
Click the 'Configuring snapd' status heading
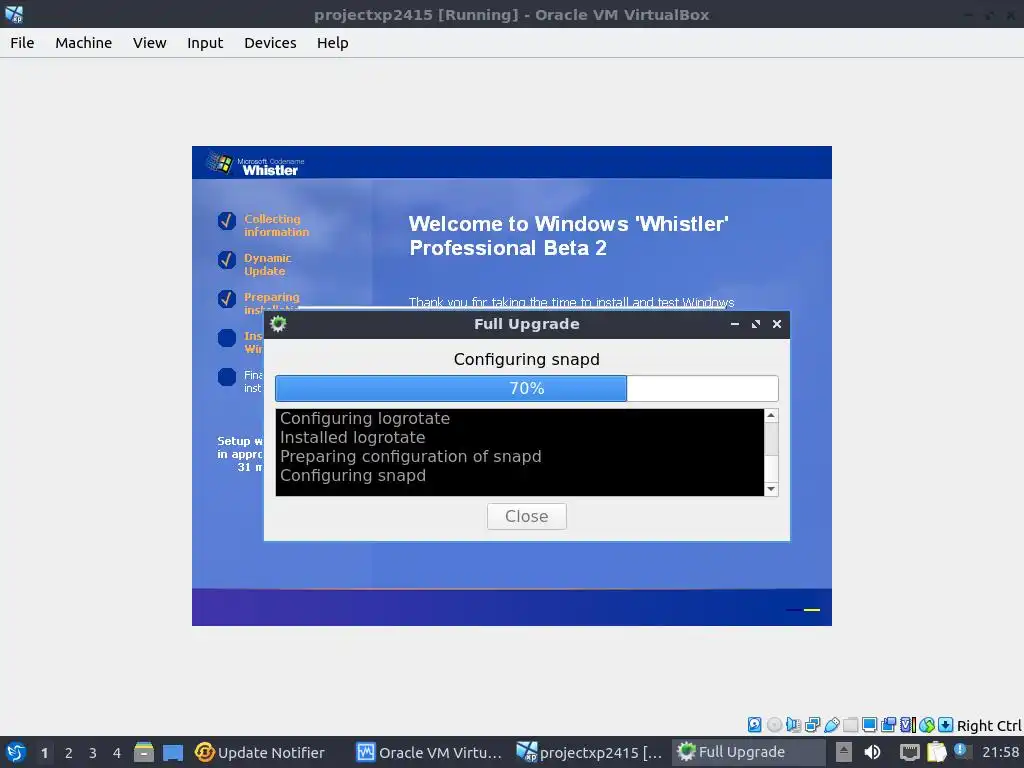pos(526,359)
